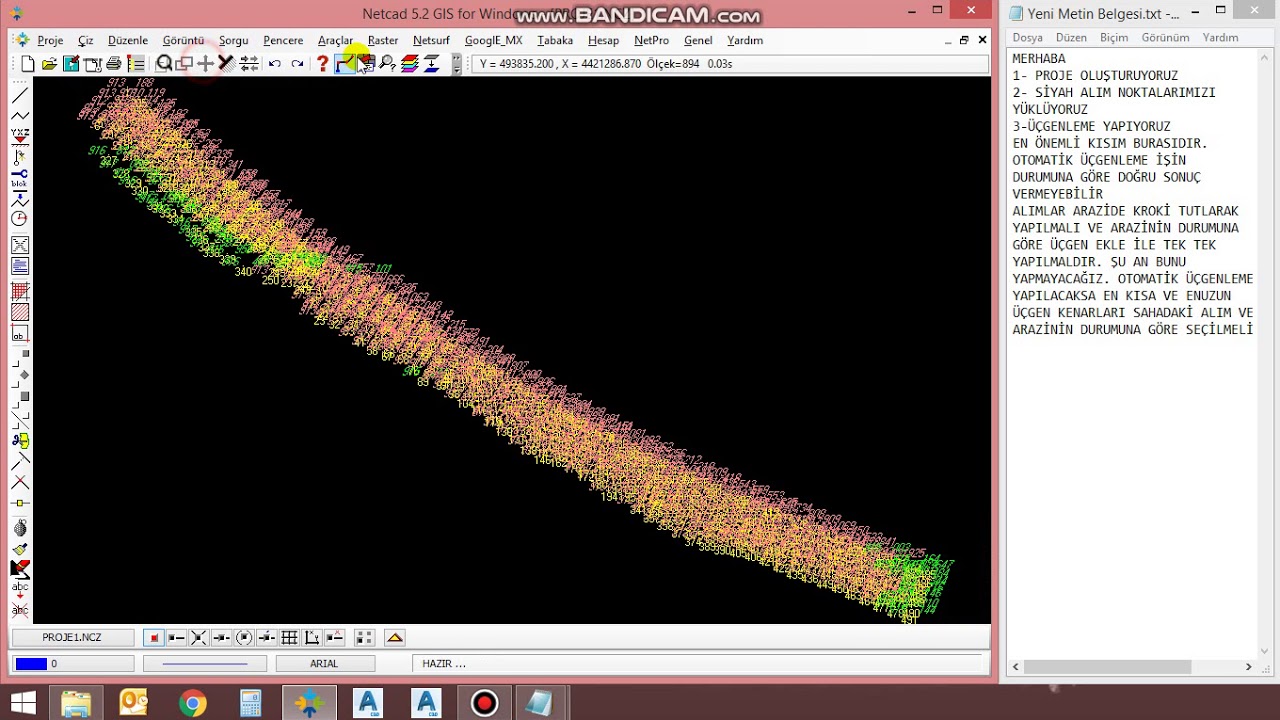Open the Sorgu menu
The image size is (1280, 720).
pyautogui.click(x=233, y=40)
